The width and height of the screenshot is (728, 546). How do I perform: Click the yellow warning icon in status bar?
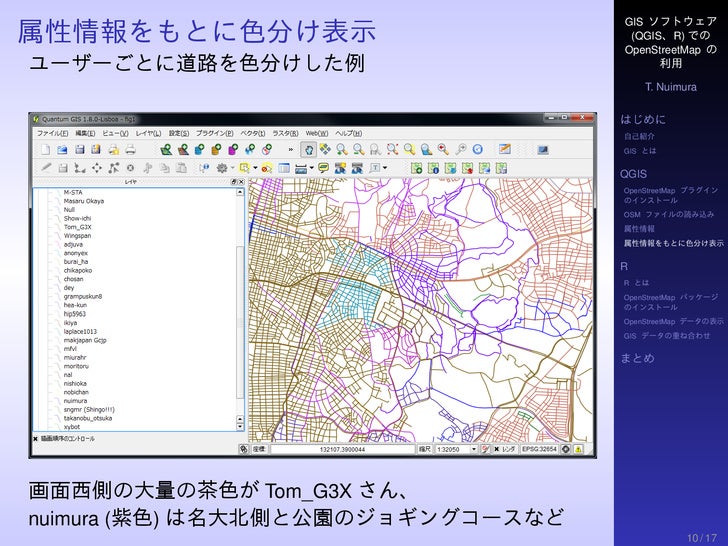coord(578,449)
